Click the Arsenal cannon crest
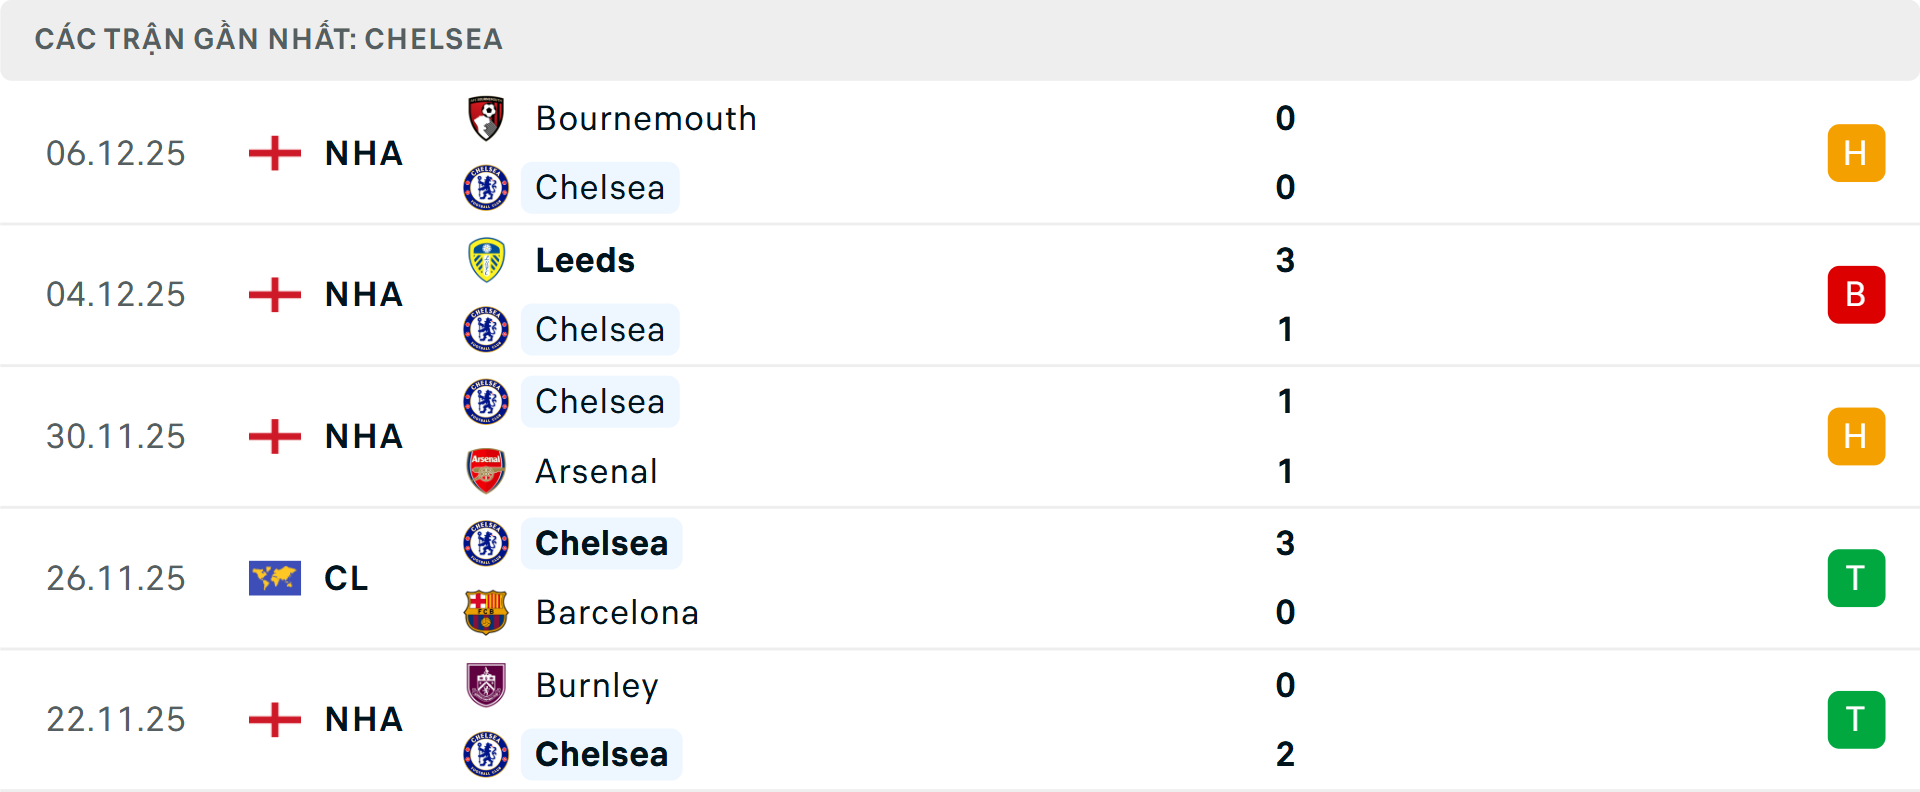The image size is (1920, 792). pos(486,471)
